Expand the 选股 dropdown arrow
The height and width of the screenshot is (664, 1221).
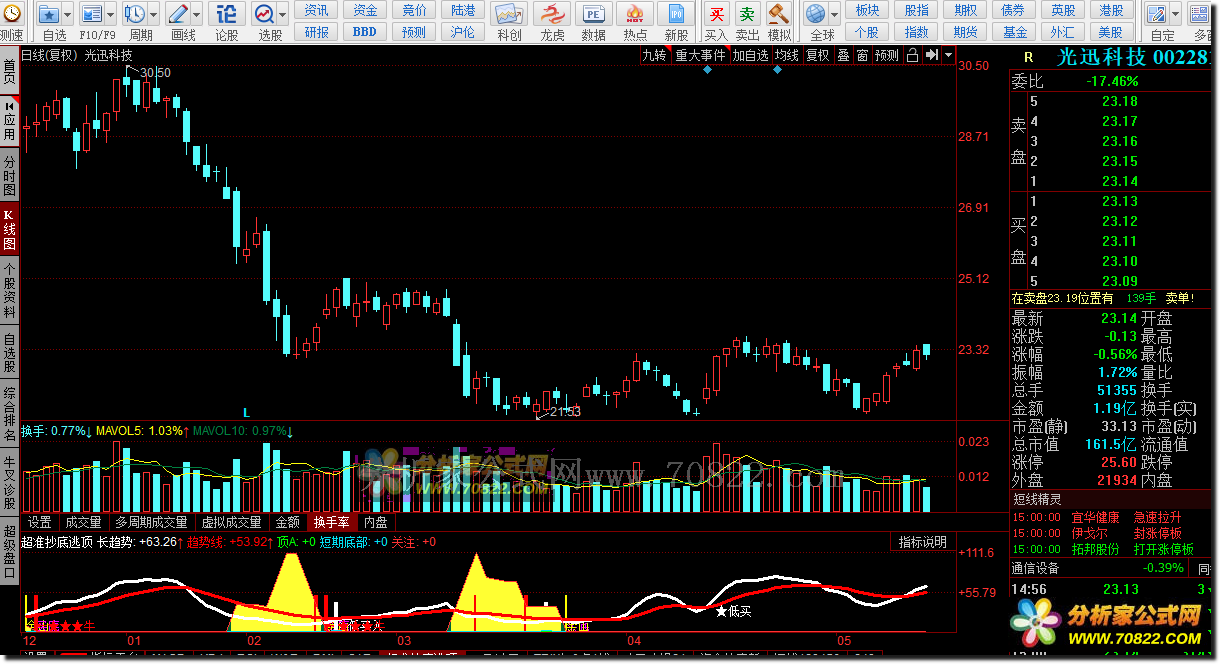click(283, 14)
